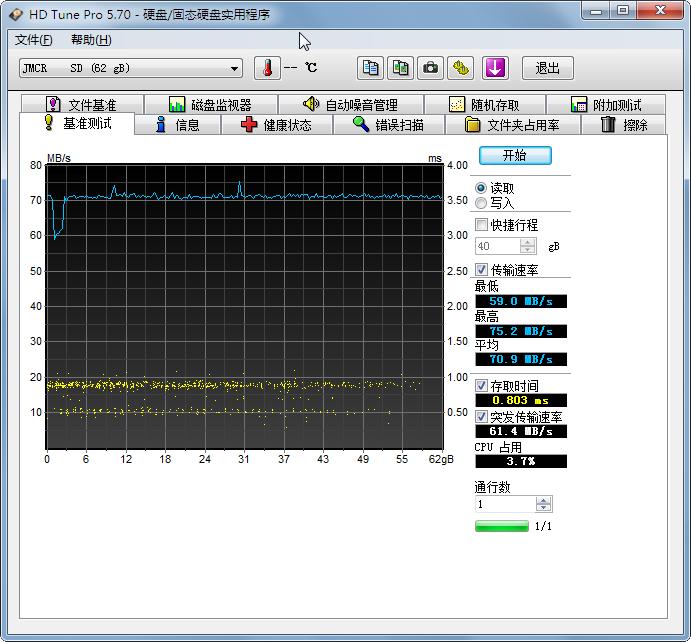Open the 文件(F) menu

(x=33, y=40)
